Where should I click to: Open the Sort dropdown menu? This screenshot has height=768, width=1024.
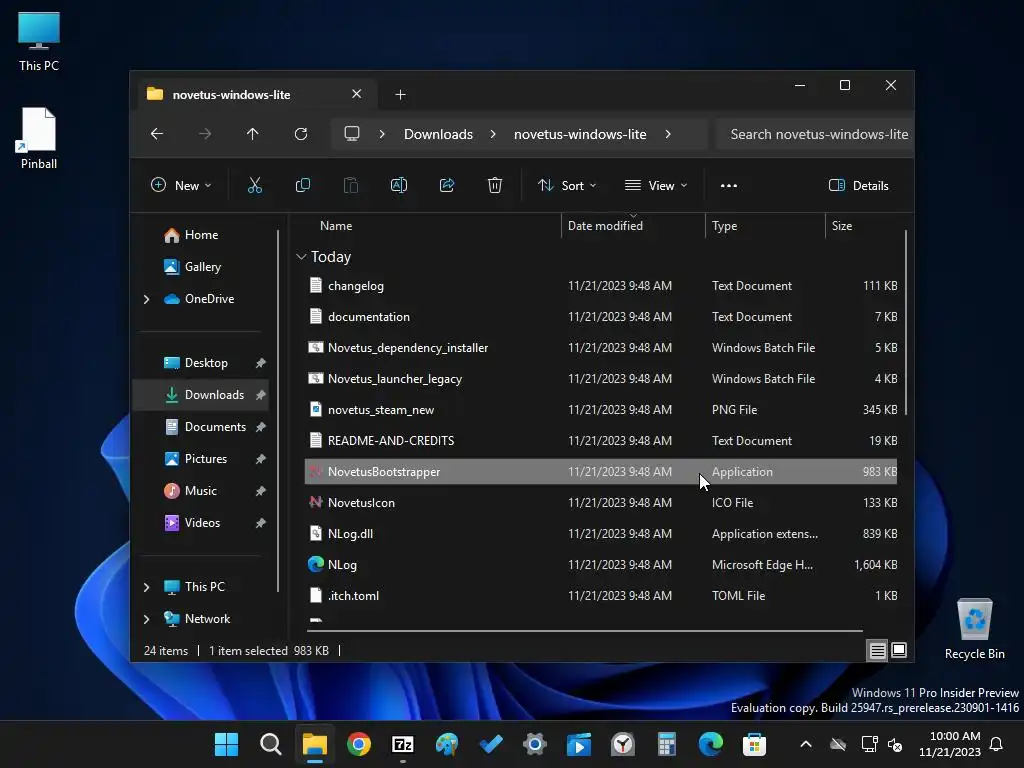[x=567, y=185]
